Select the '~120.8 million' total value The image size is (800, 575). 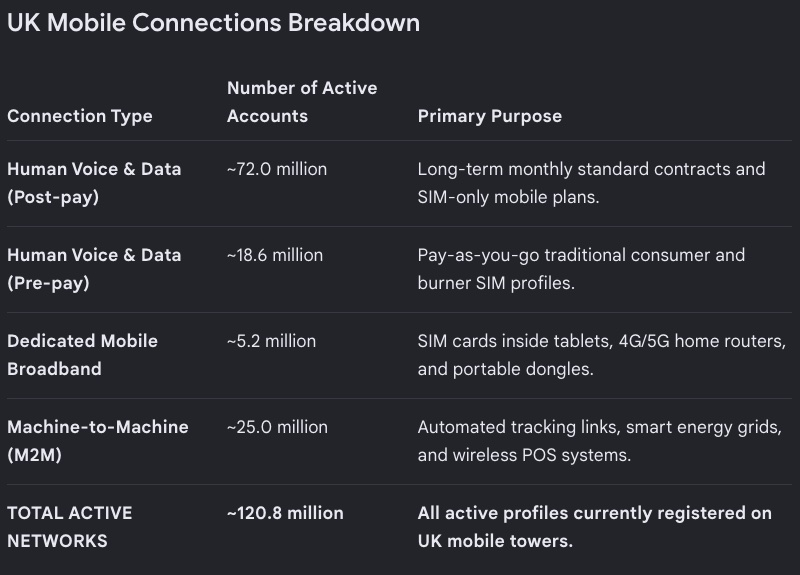[285, 513]
